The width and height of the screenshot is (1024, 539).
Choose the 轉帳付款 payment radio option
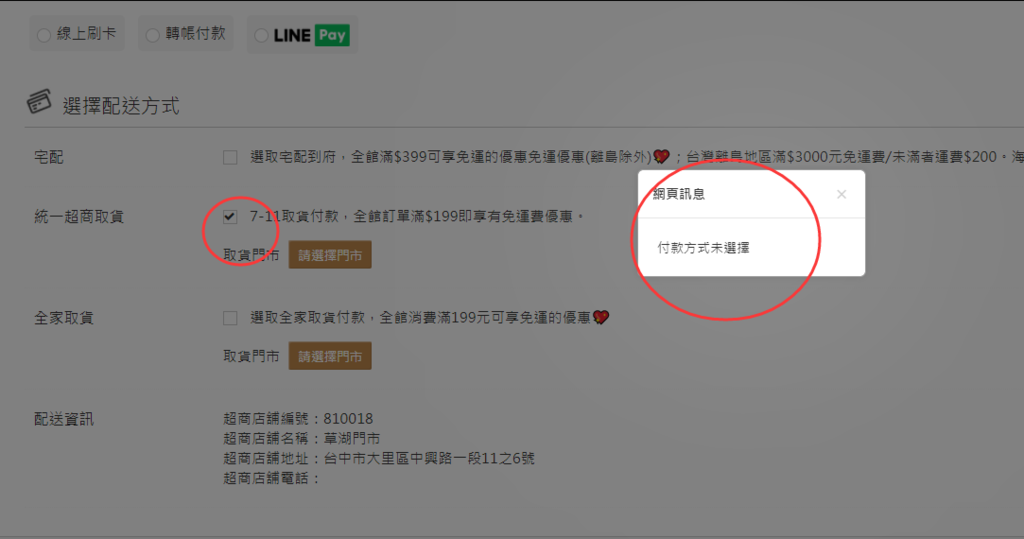point(152,35)
